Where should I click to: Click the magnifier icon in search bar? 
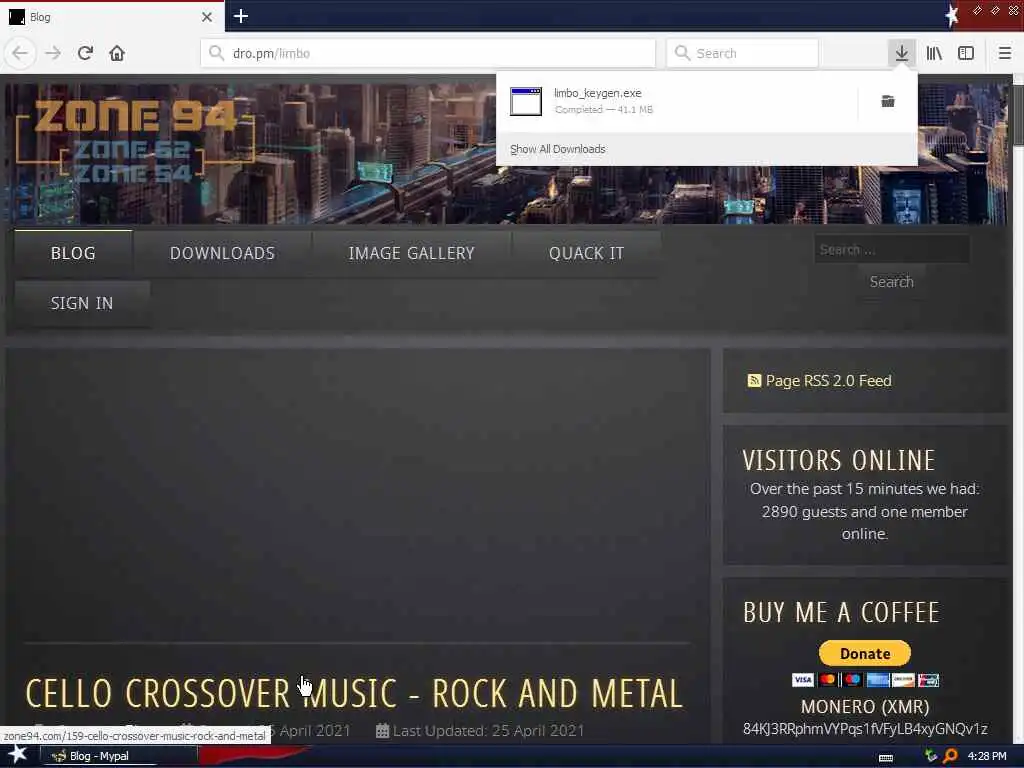click(682, 53)
